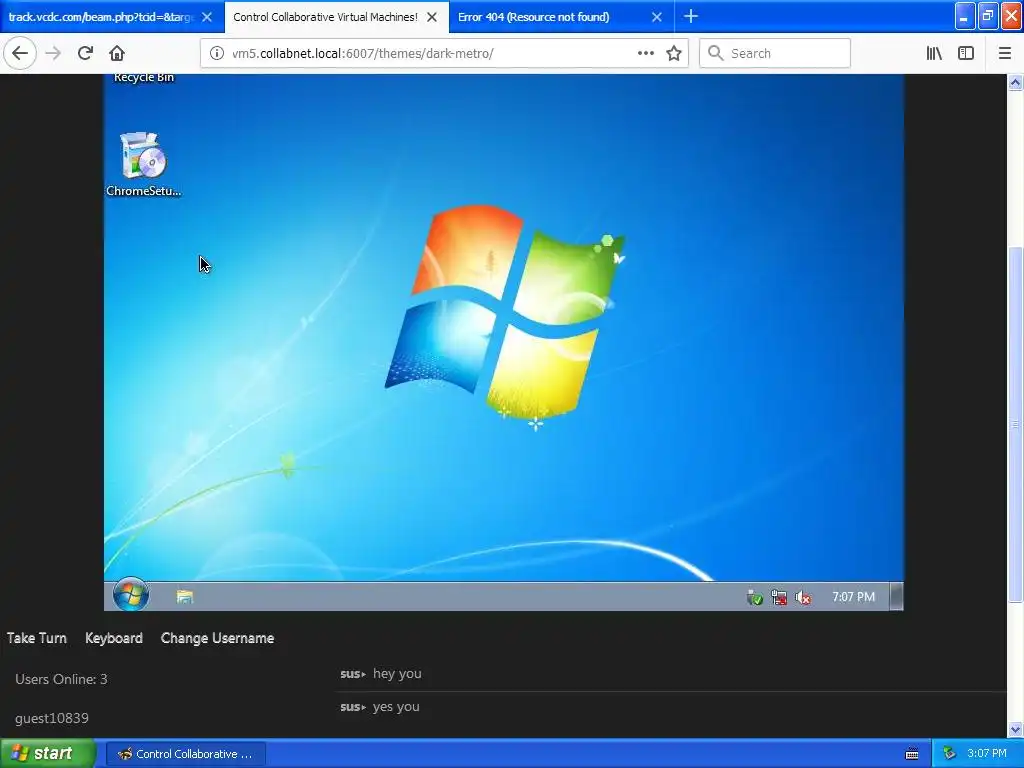
Task: Click the VM muted volume tray icon
Action: coord(803,597)
